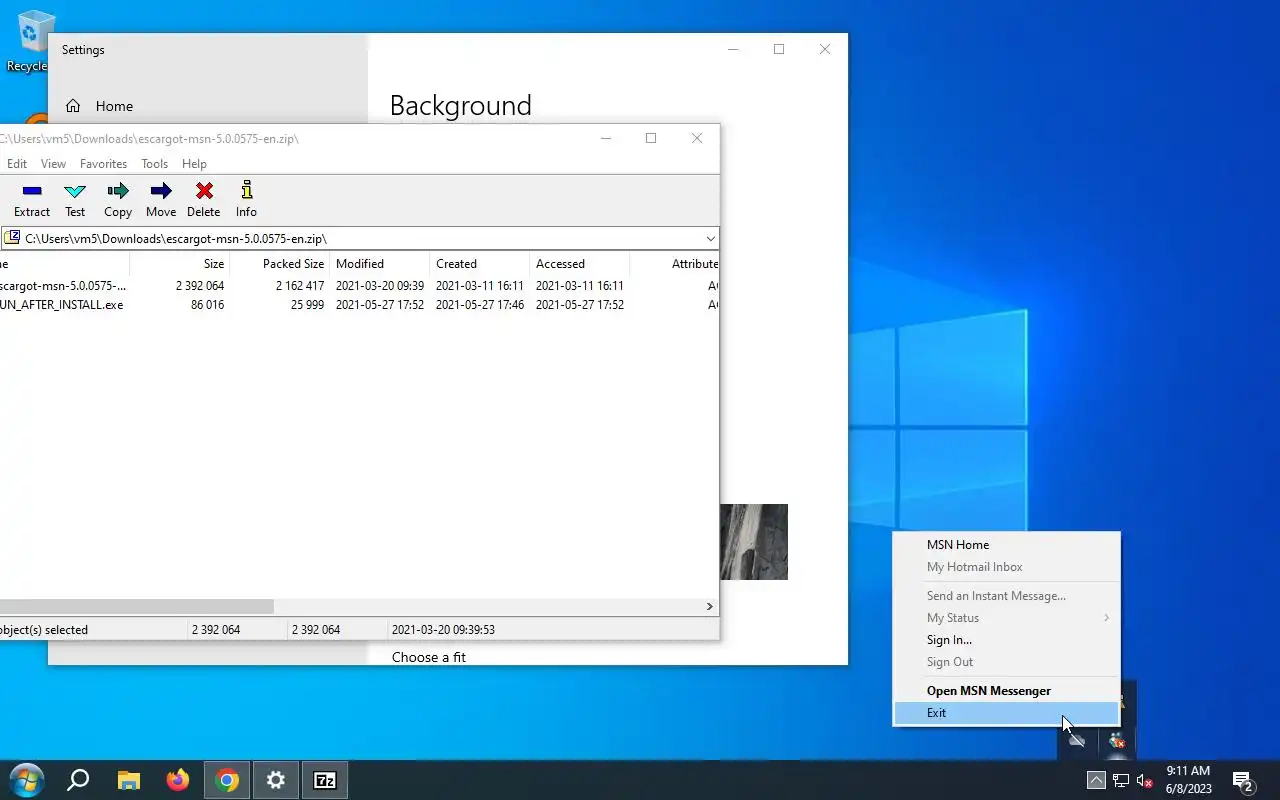Open the notification center icon
Image resolution: width=1280 pixels, height=800 pixels.
pyautogui.click(x=1243, y=781)
